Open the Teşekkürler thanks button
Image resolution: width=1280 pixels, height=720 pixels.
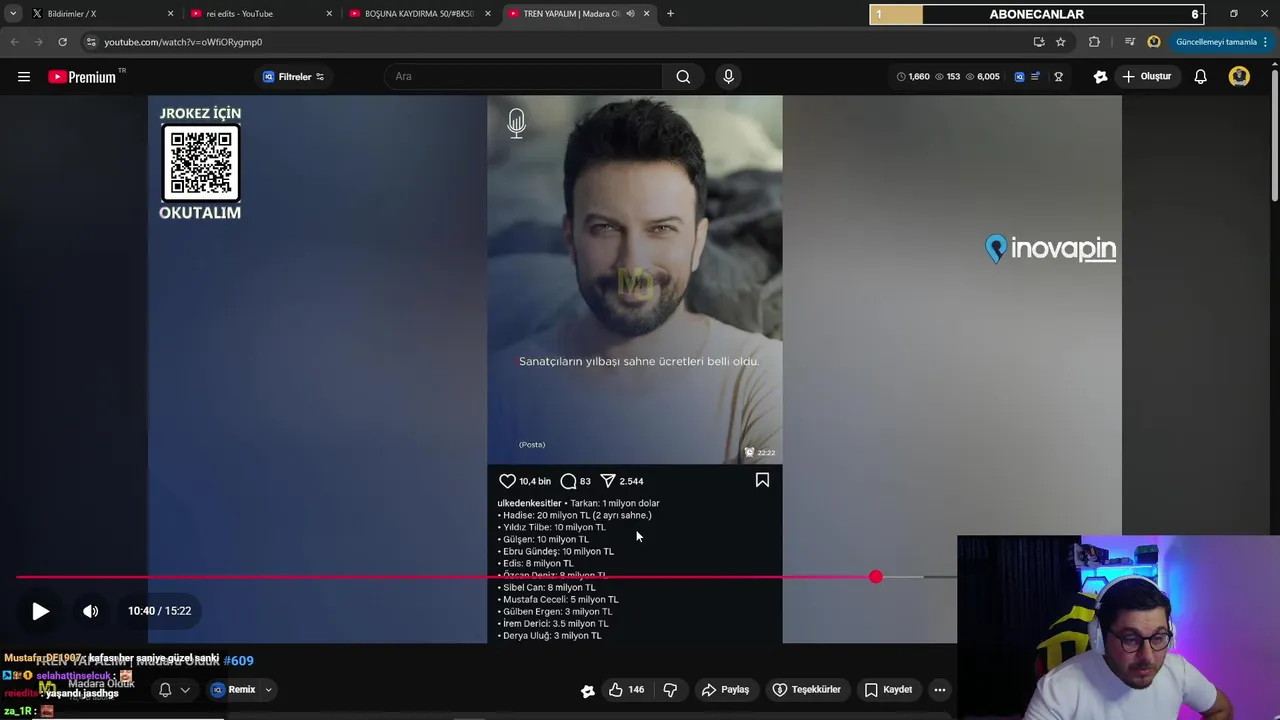807,689
